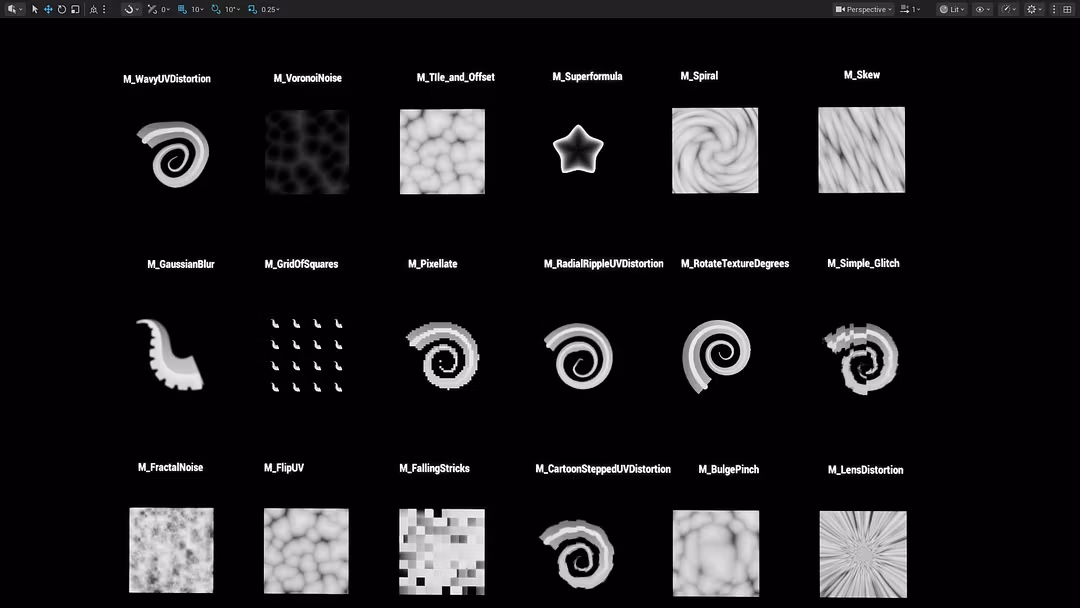Screen dimensions: 1080x608
Task: Open the Show flags eye menu
Action: (982, 9)
